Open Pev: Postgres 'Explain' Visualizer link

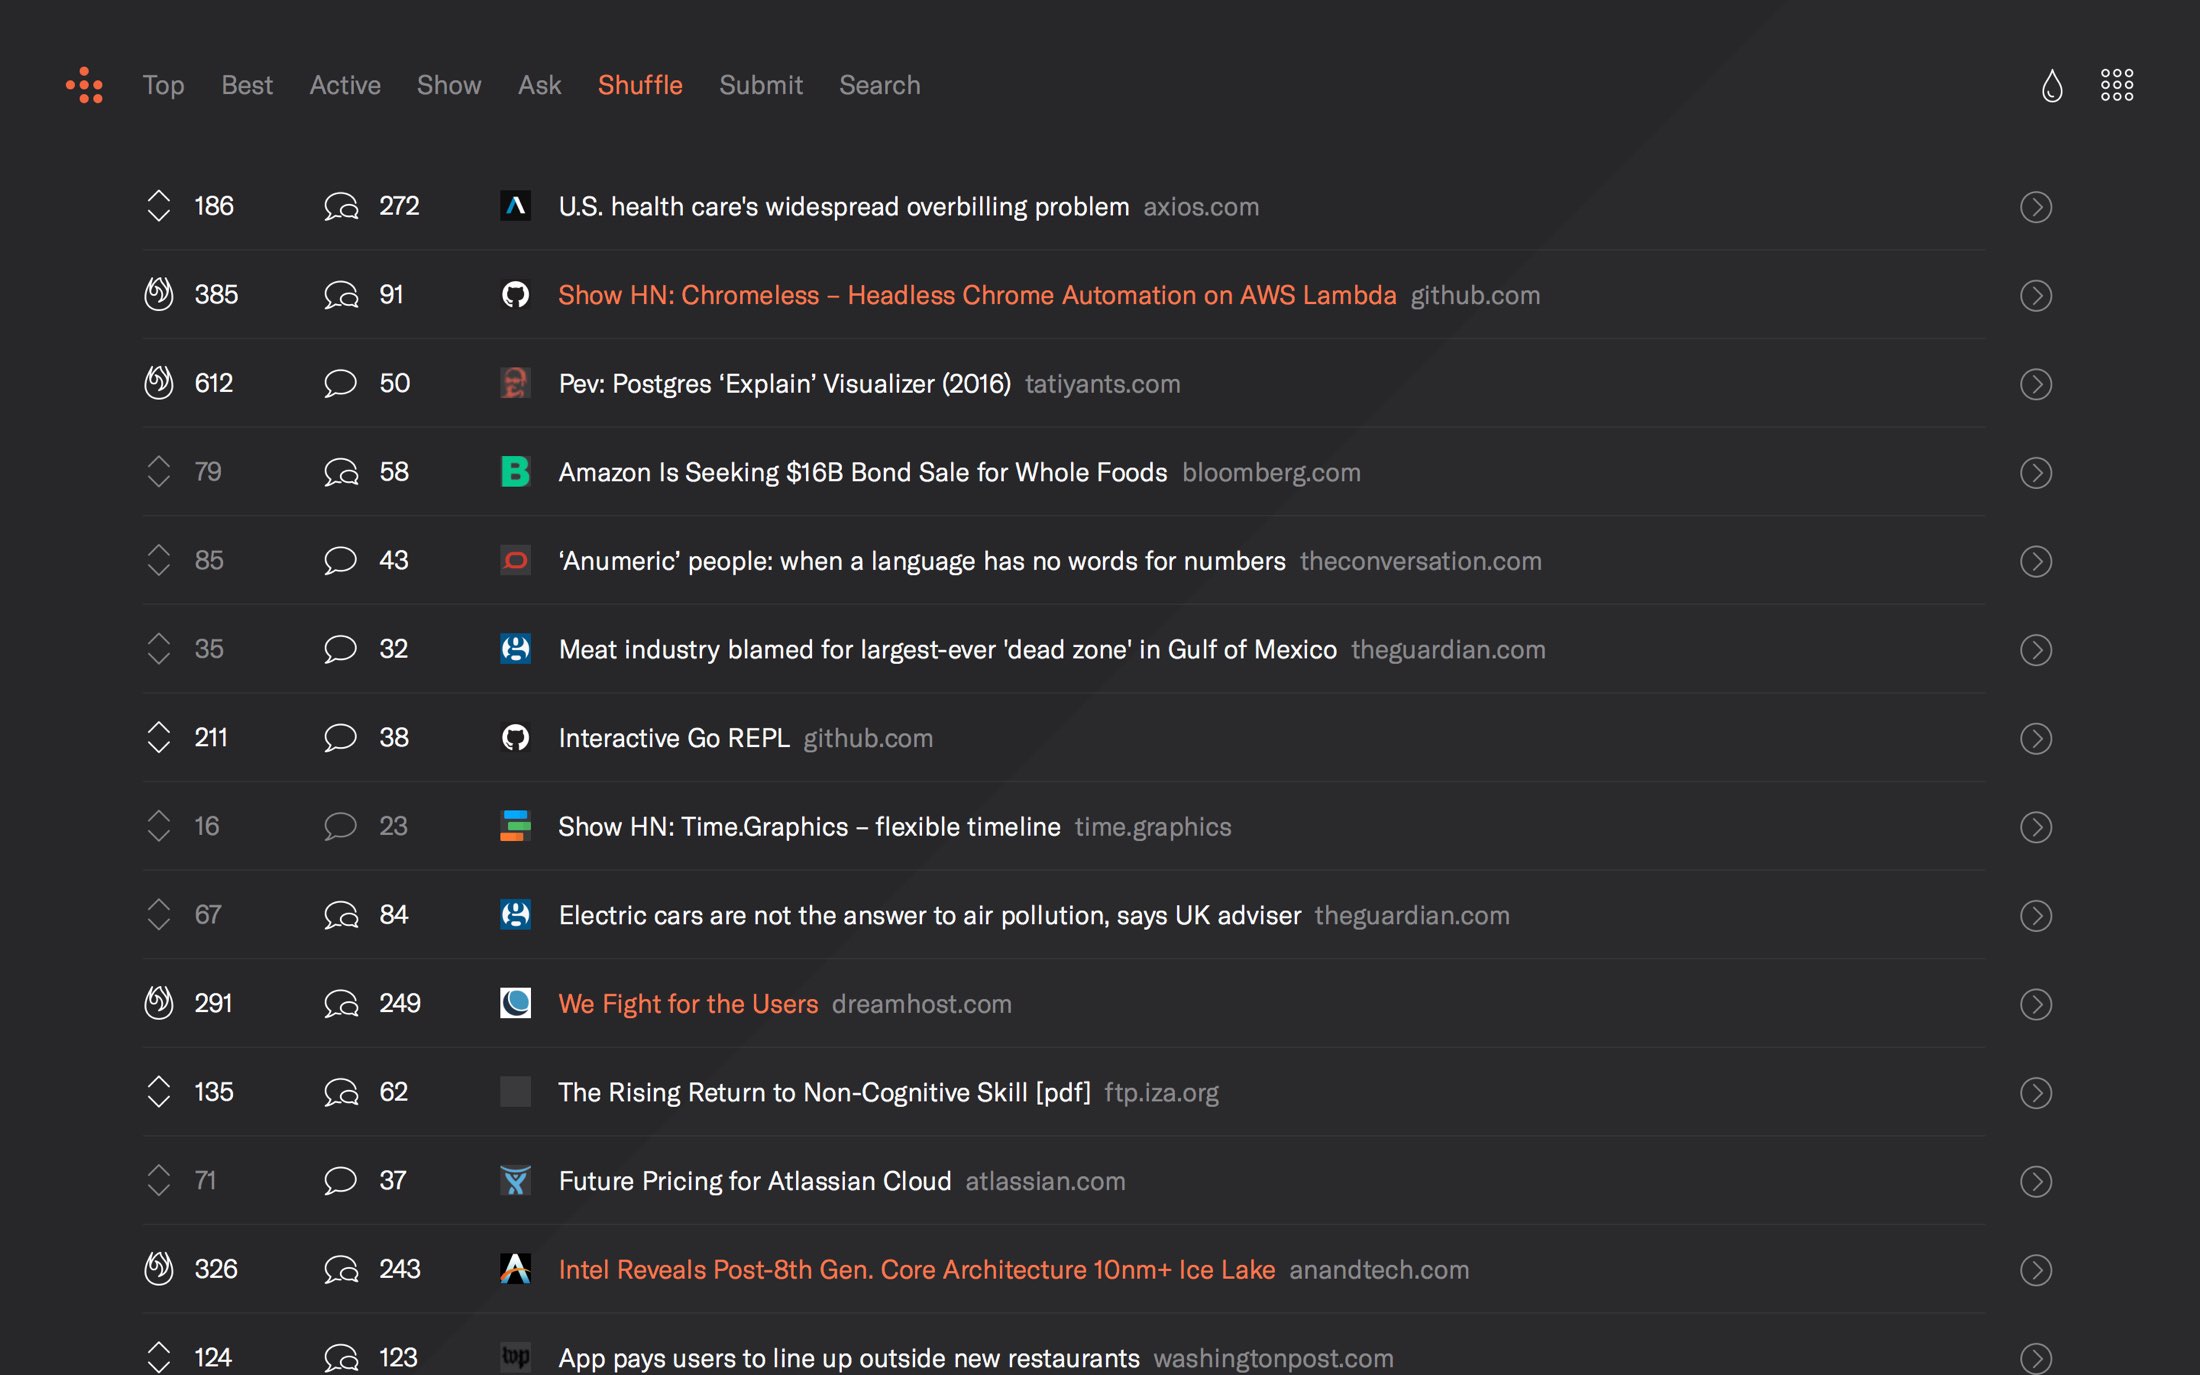coord(784,384)
